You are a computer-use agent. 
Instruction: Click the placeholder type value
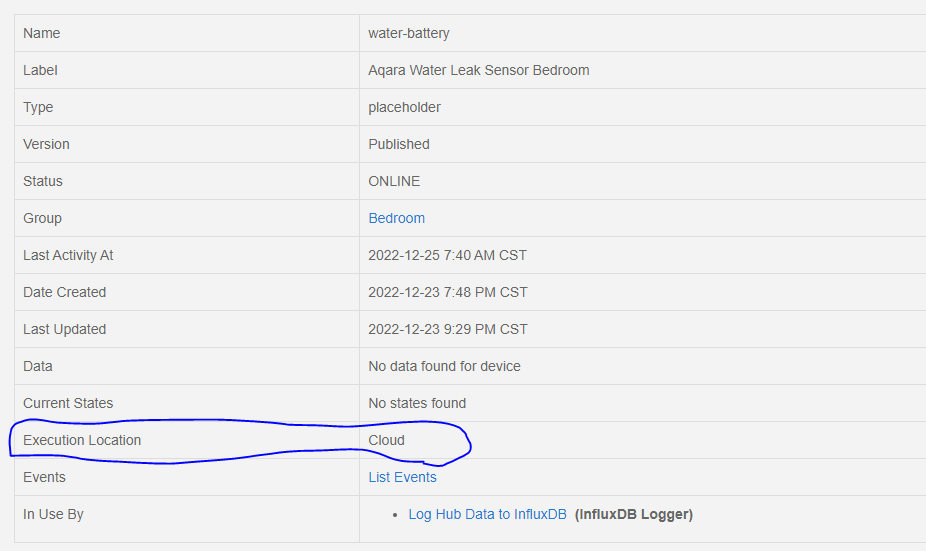[404, 107]
